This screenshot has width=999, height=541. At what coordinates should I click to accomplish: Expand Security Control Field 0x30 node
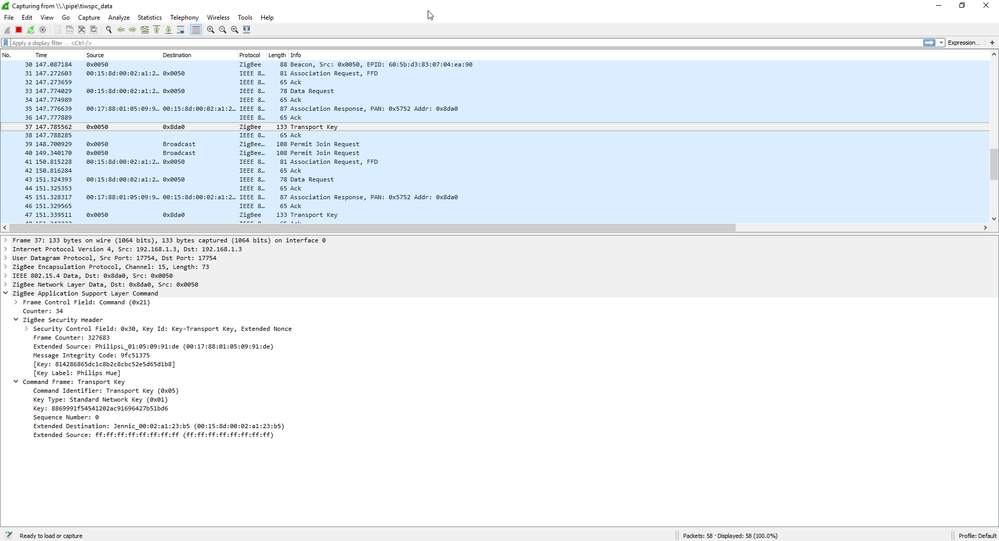[26, 329]
